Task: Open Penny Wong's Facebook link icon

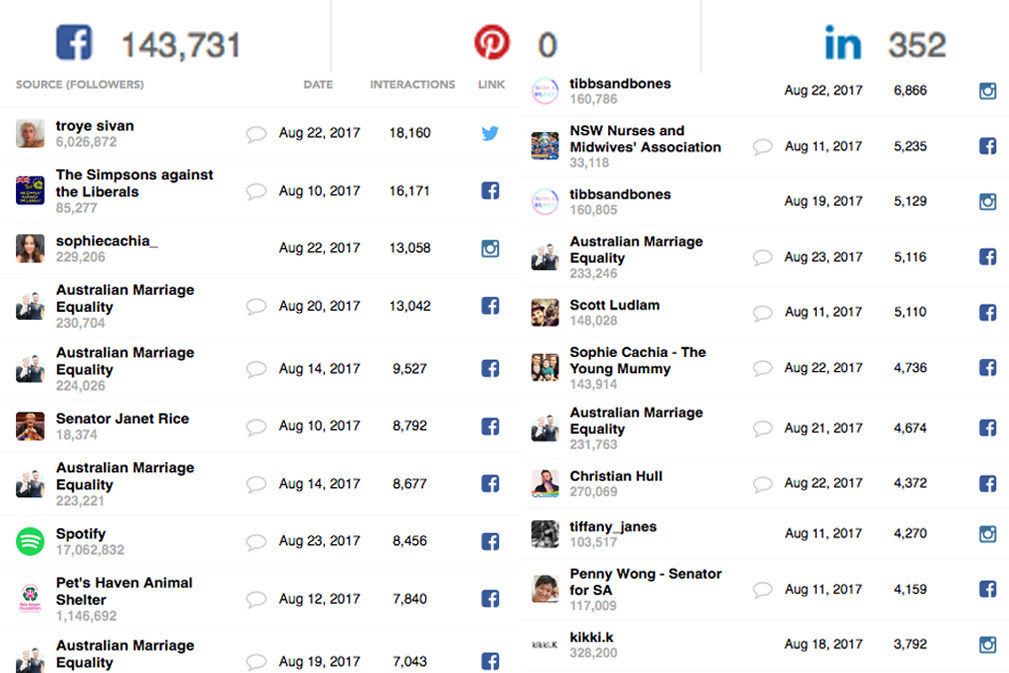Action: coord(988,589)
